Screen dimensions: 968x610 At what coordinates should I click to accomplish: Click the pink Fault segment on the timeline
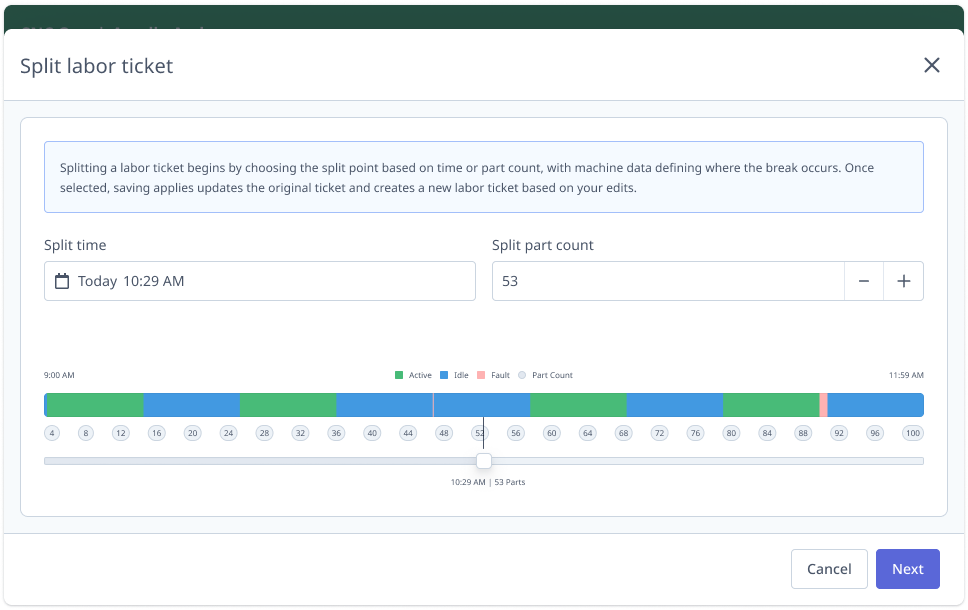[x=824, y=404]
